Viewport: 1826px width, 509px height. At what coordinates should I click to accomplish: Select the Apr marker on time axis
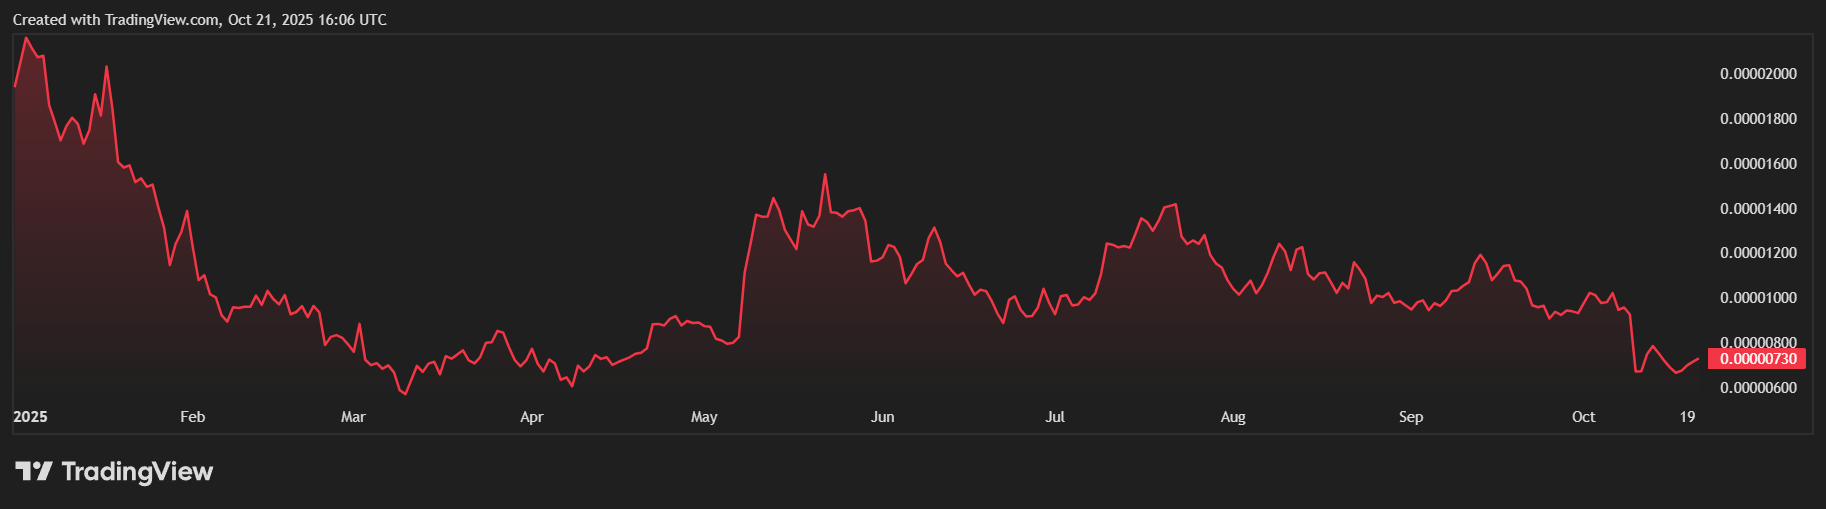click(x=531, y=417)
